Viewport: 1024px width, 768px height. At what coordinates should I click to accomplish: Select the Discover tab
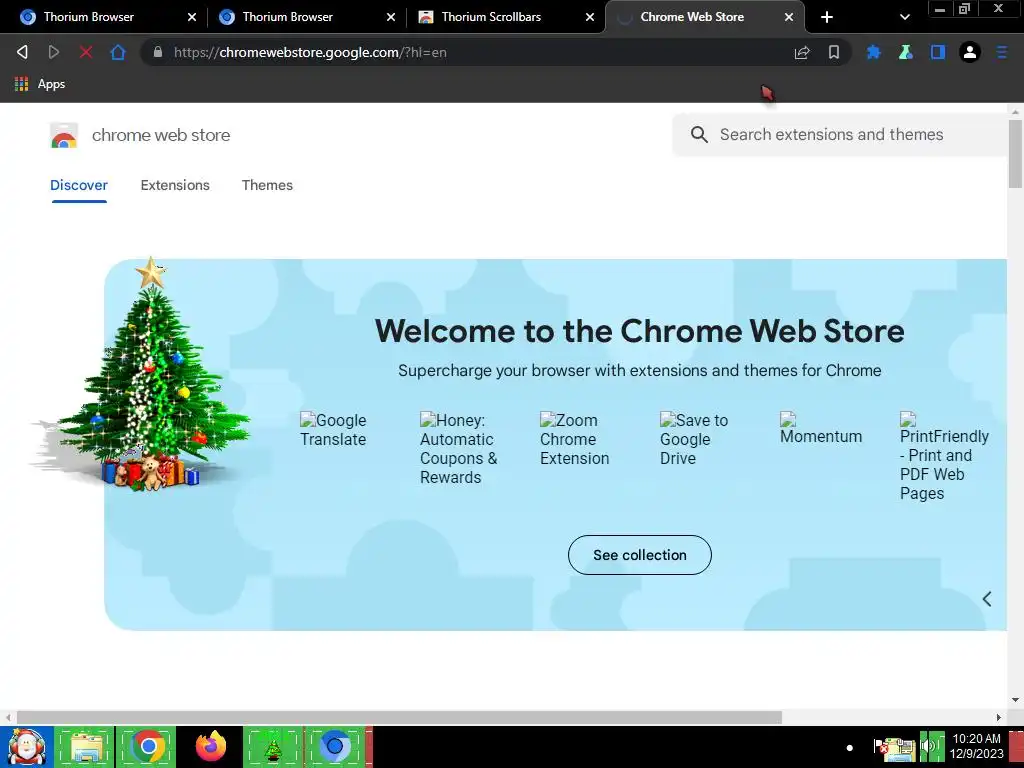click(x=79, y=185)
